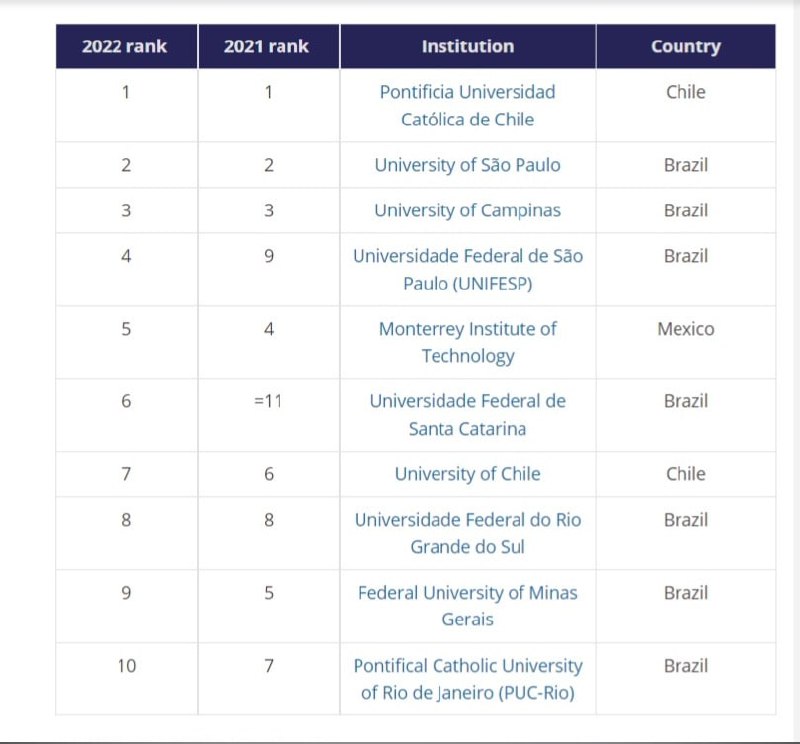Viewport: 800px width, 744px height.
Task: Open Monterrey Institute of Technology link
Action: (467, 342)
